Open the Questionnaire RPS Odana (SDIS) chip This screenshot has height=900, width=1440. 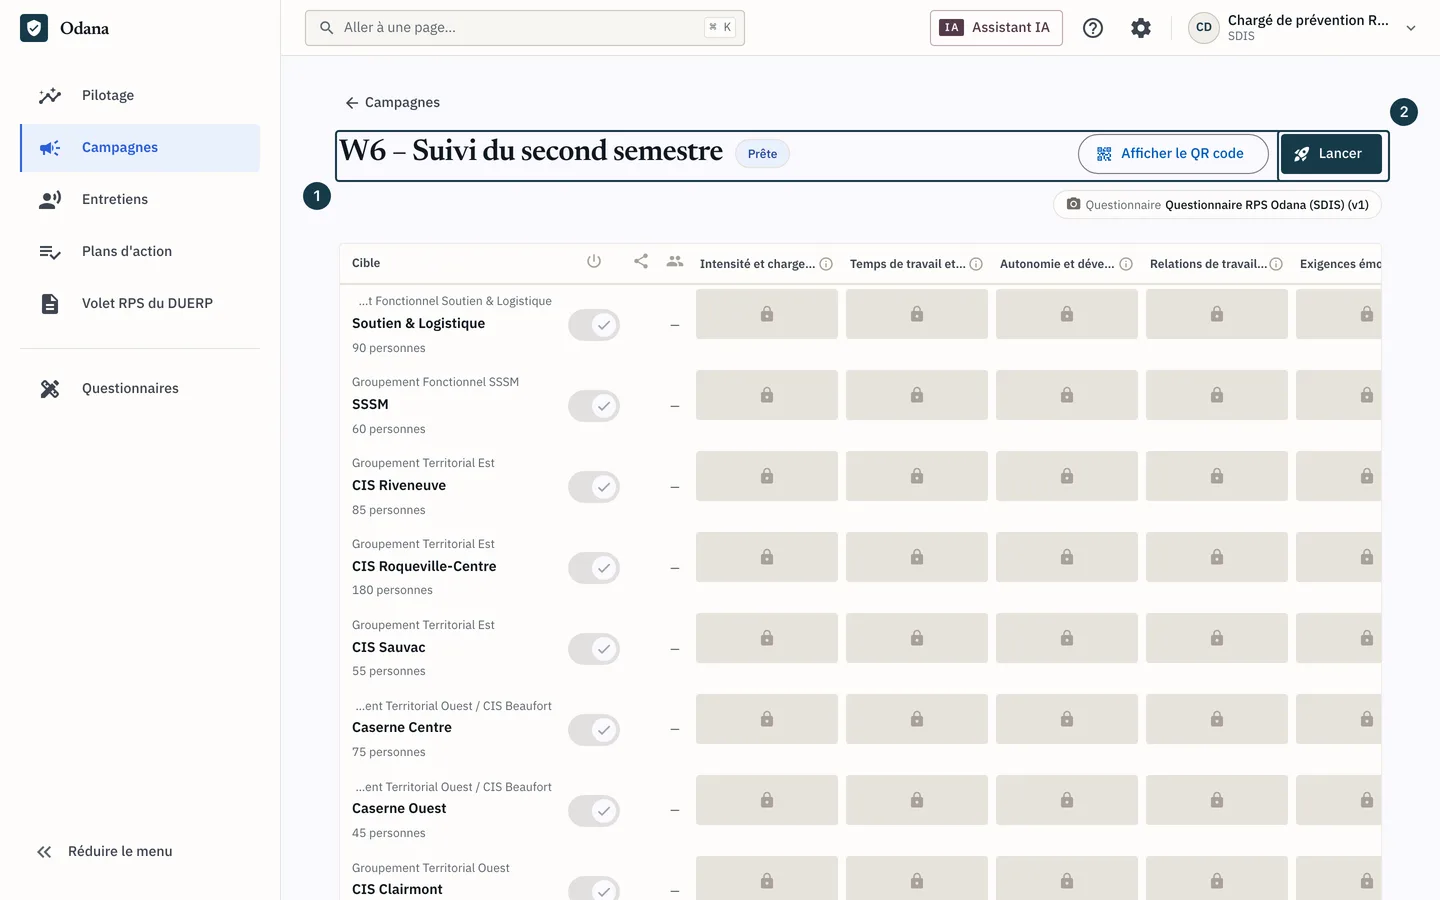(x=1217, y=204)
